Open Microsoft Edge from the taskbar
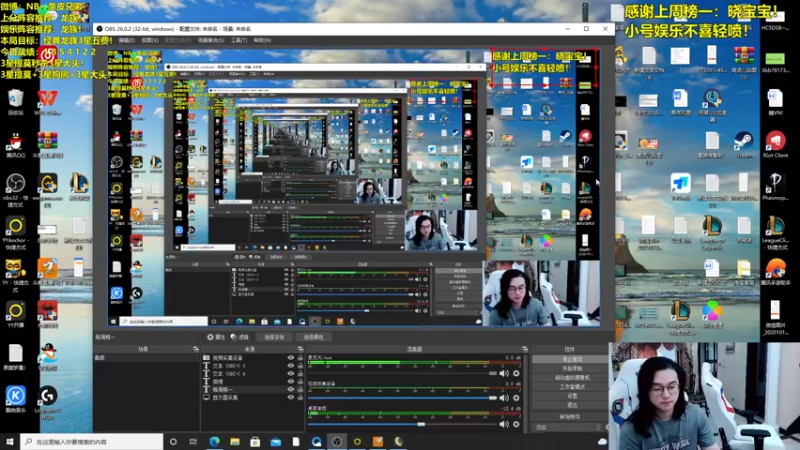This screenshot has width=800, height=450. [x=214, y=441]
